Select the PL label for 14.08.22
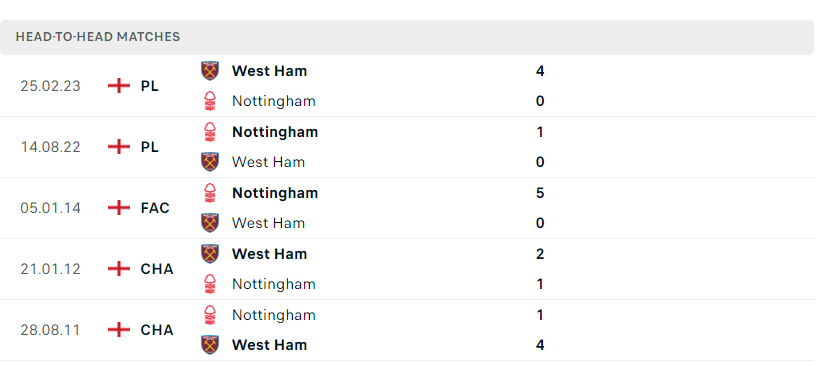Image resolution: width=817 pixels, height=366 pixels. [150, 147]
